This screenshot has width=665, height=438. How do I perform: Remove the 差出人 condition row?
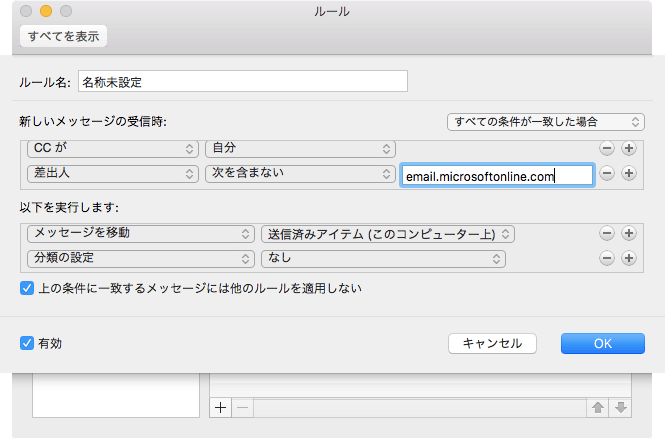(x=607, y=173)
